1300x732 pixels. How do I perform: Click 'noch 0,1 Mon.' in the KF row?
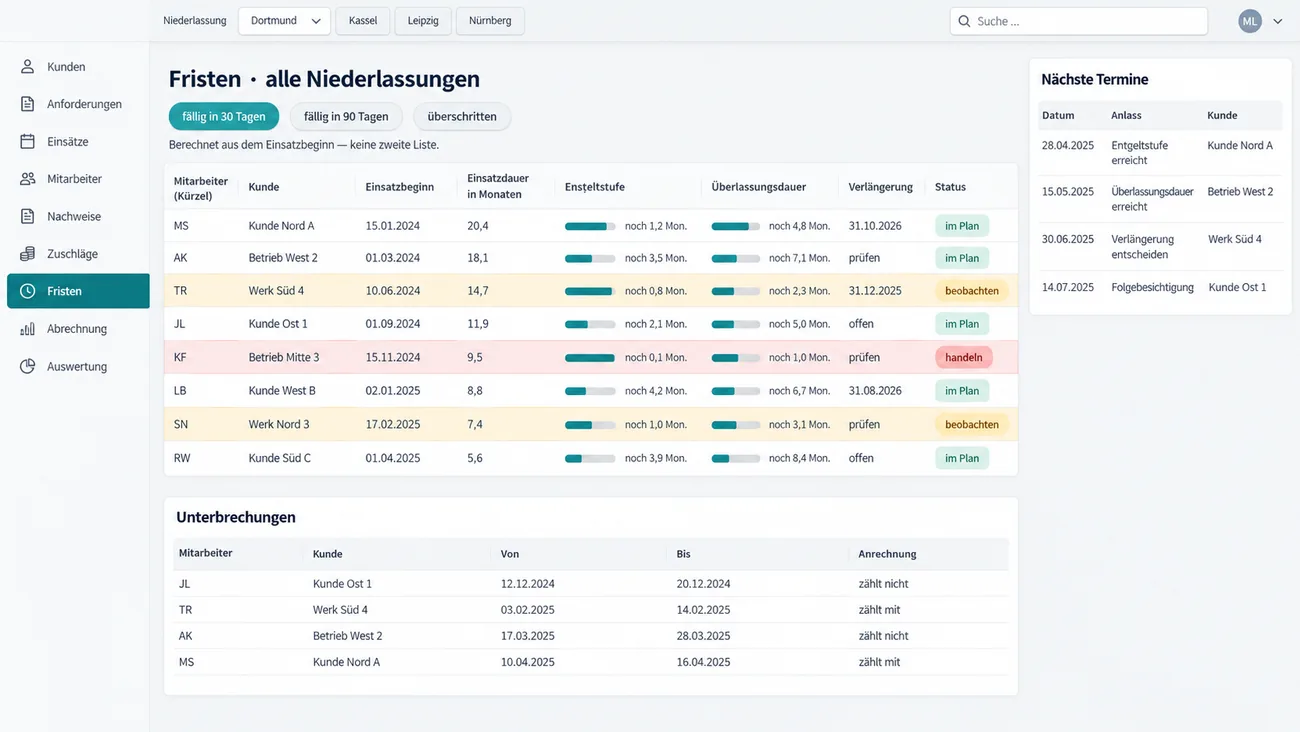(656, 358)
